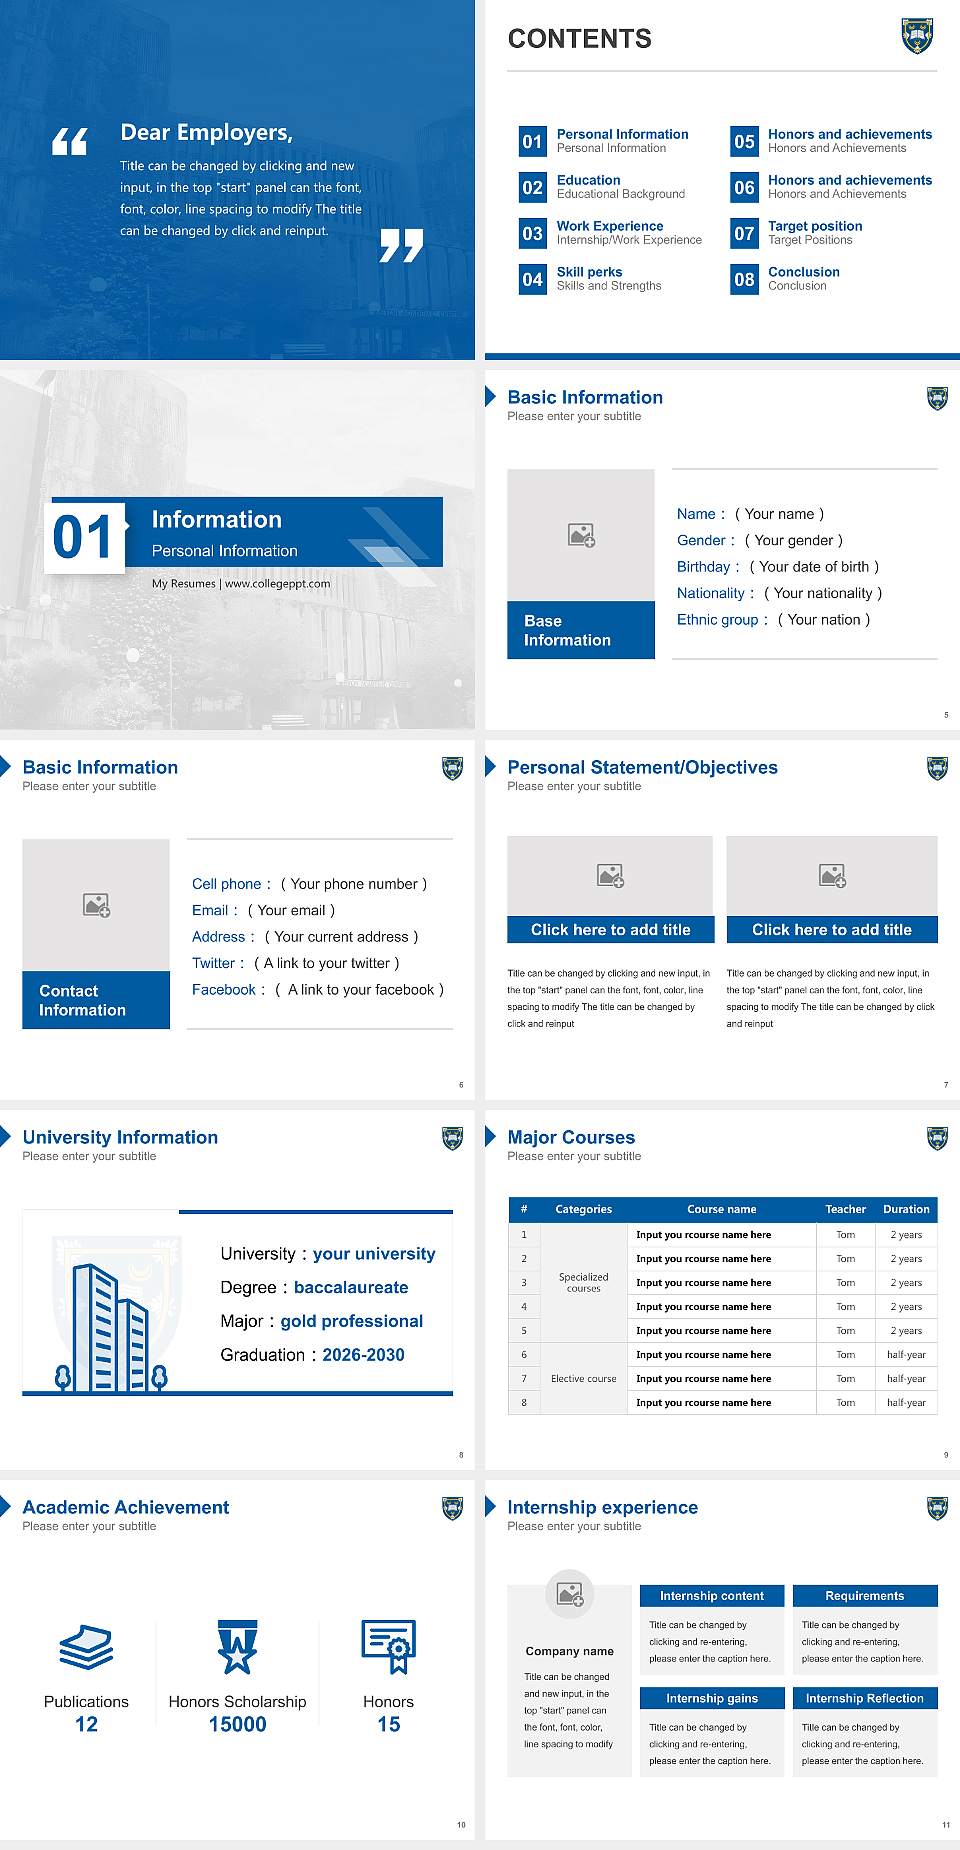960x1850 pixels.
Task: Click the university crest on Contents slide
Action: (917, 36)
